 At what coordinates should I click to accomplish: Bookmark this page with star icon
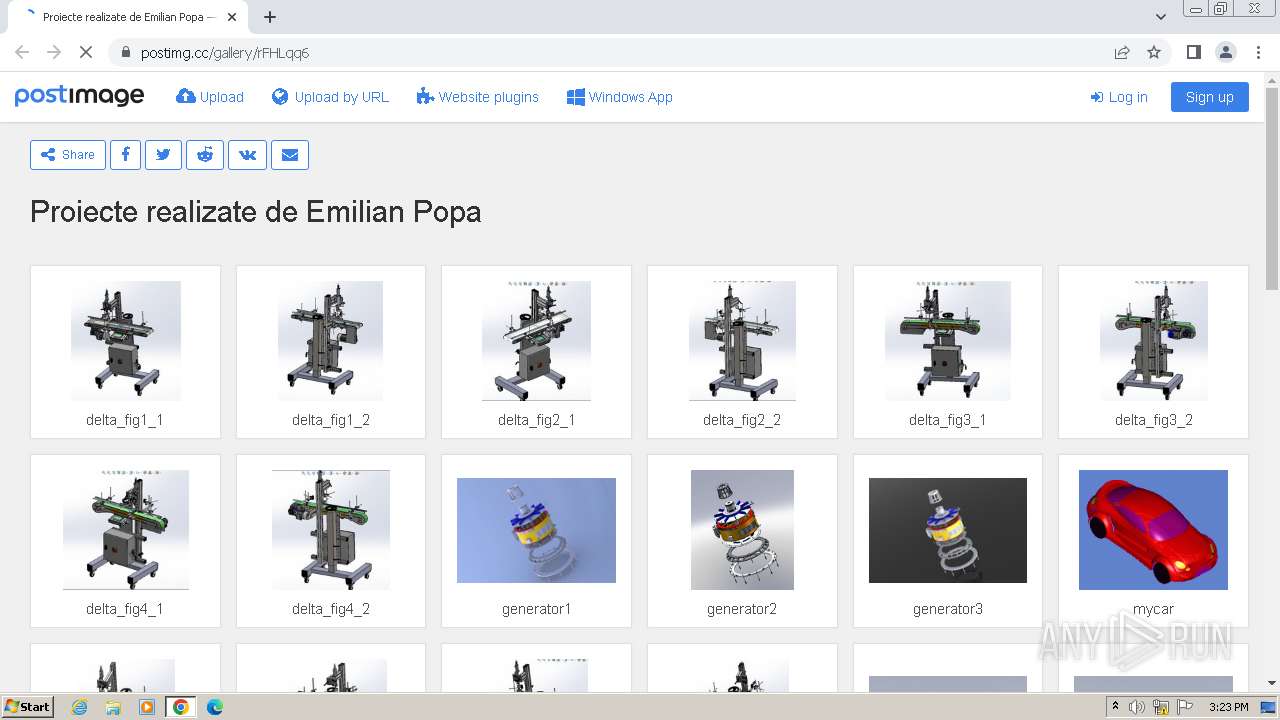[x=1154, y=52]
